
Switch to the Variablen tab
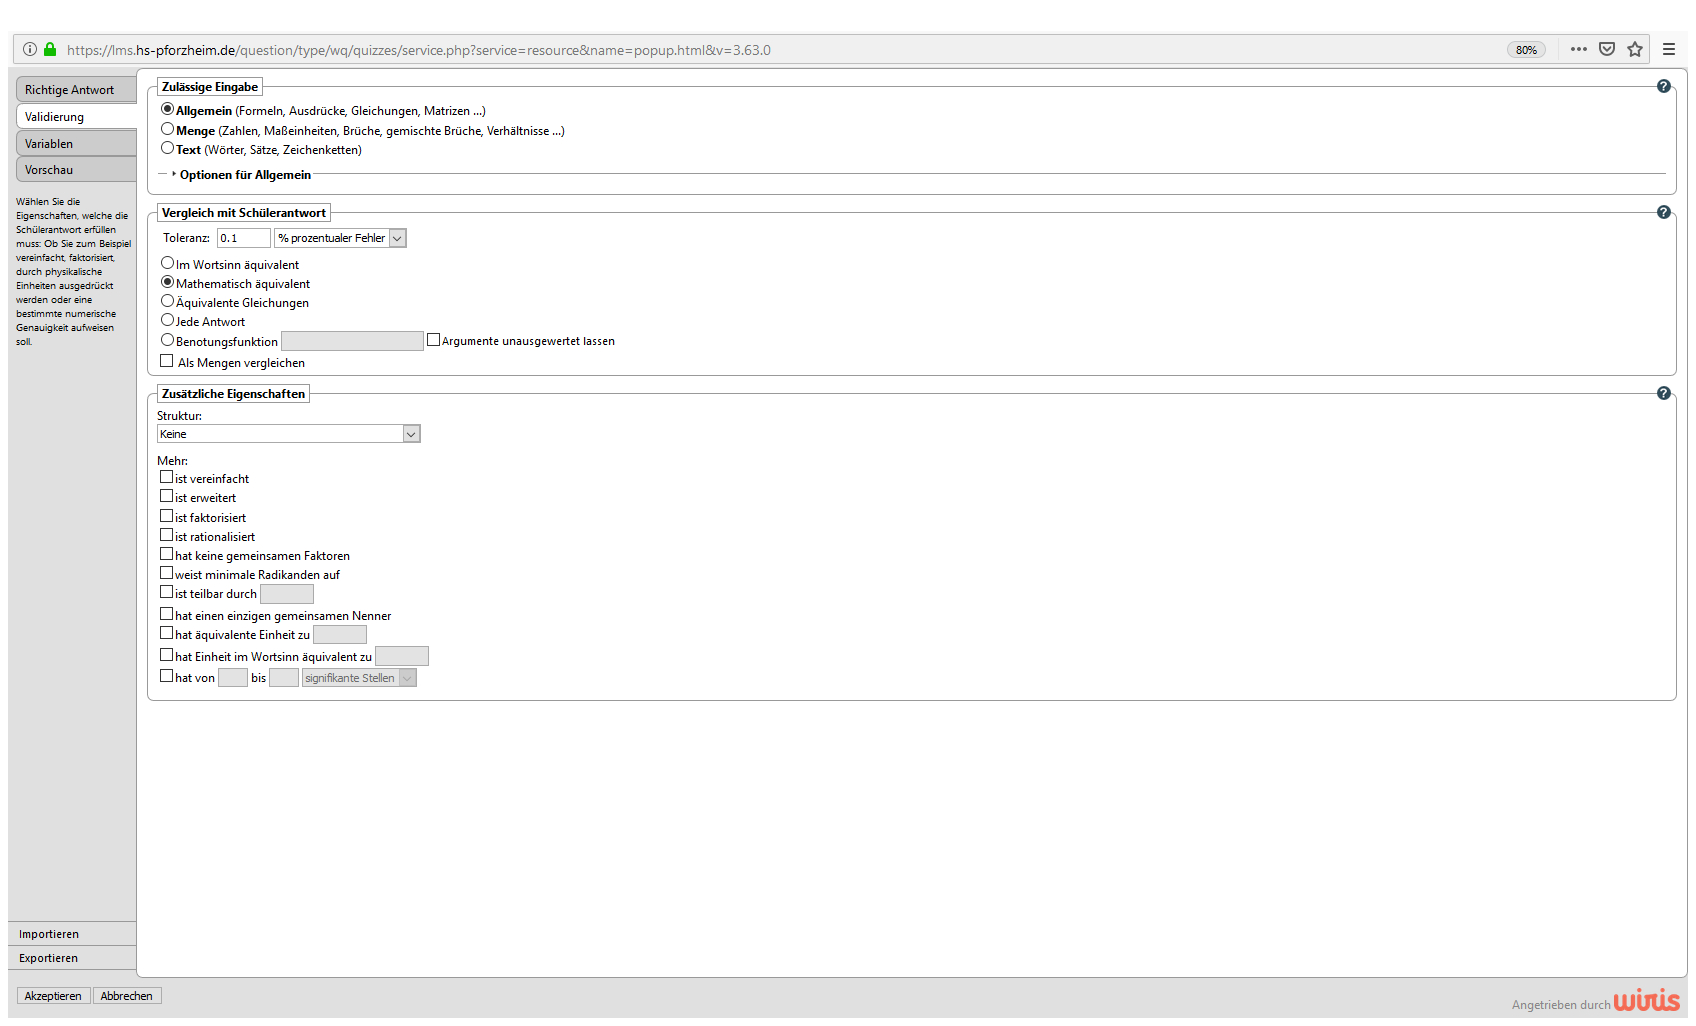point(76,144)
